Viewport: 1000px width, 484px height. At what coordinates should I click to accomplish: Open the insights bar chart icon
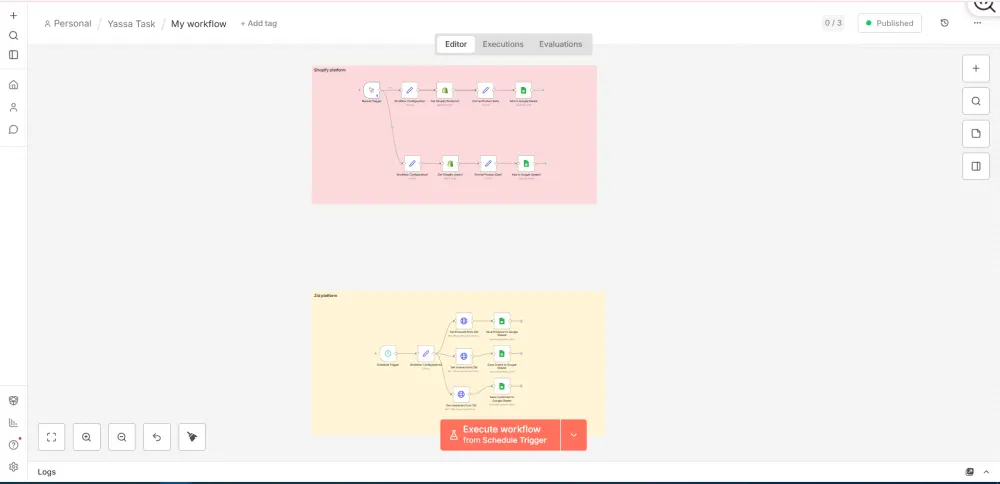tap(13, 422)
